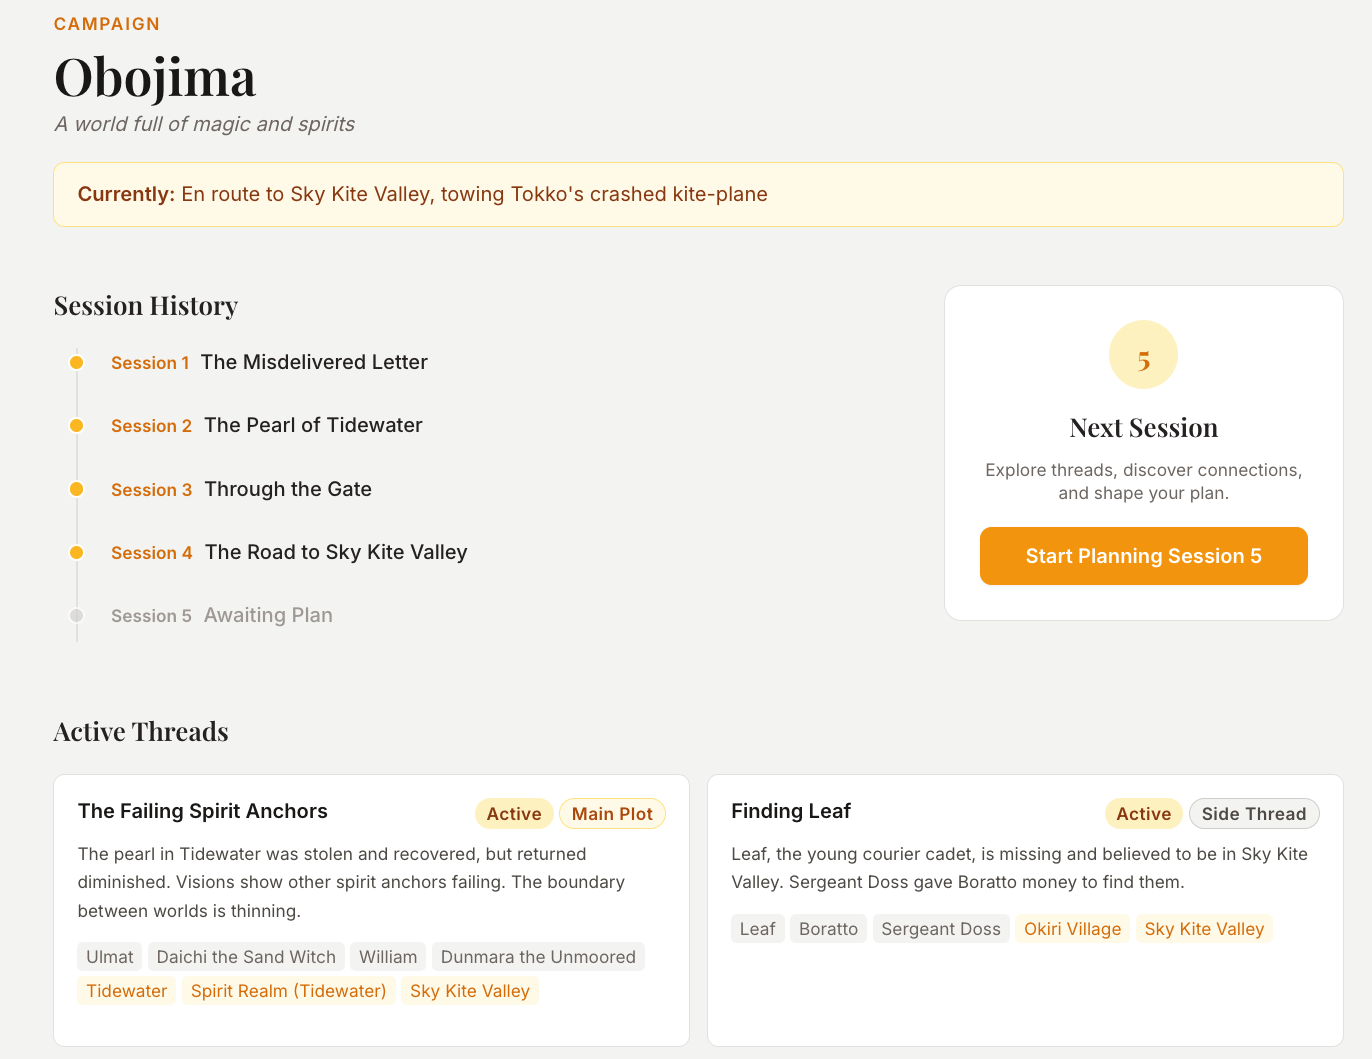Select the Spirit Realm (Tidewater) tag
1372x1059 pixels.
(289, 991)
